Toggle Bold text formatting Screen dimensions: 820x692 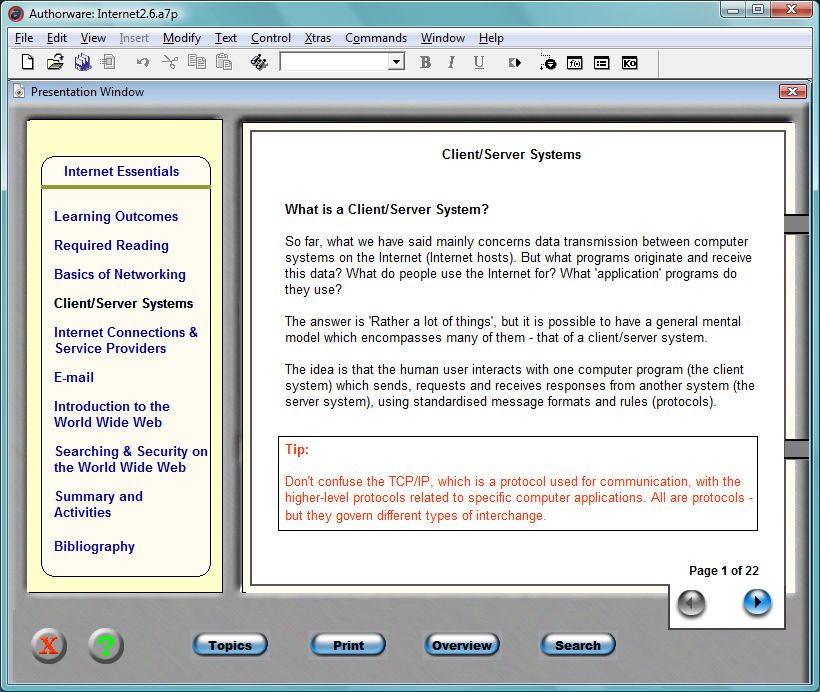tap(425, 63)
